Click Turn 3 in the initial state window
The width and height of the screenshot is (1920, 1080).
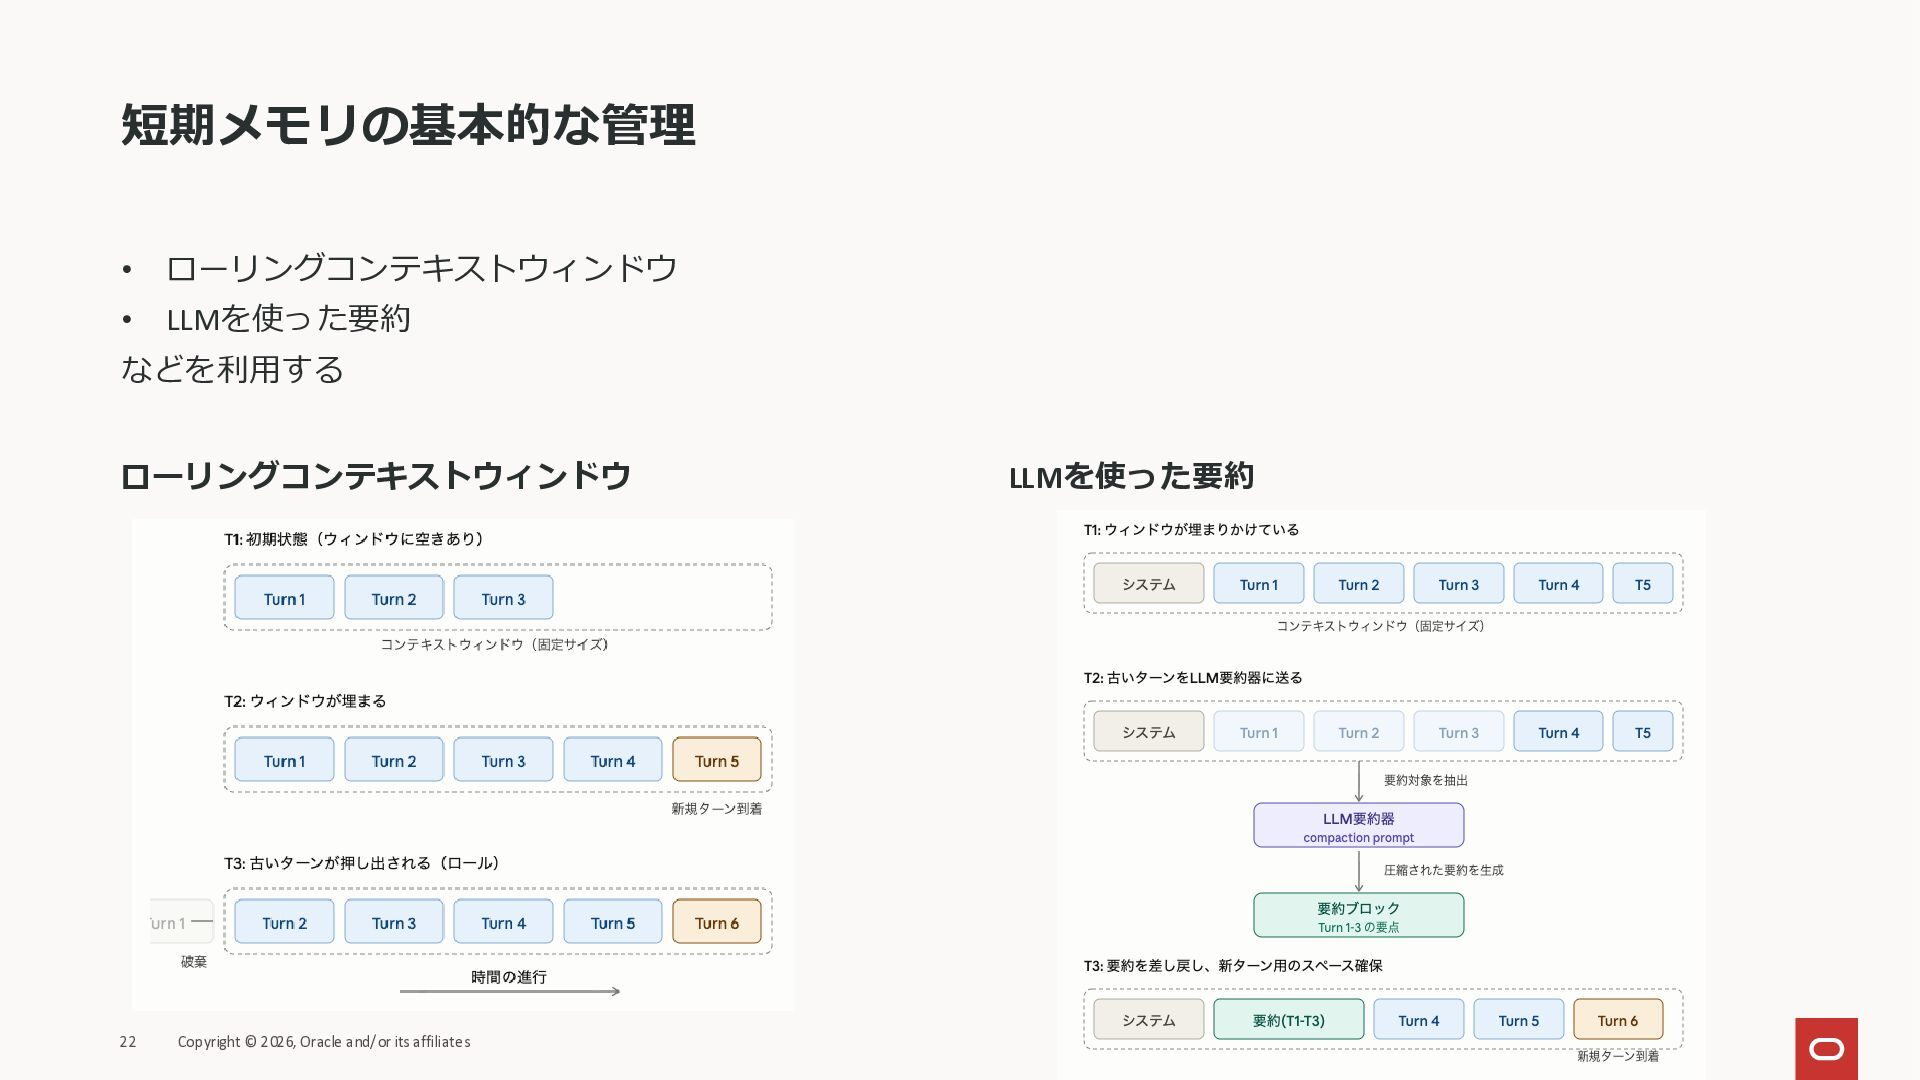[x=503, y=599]
